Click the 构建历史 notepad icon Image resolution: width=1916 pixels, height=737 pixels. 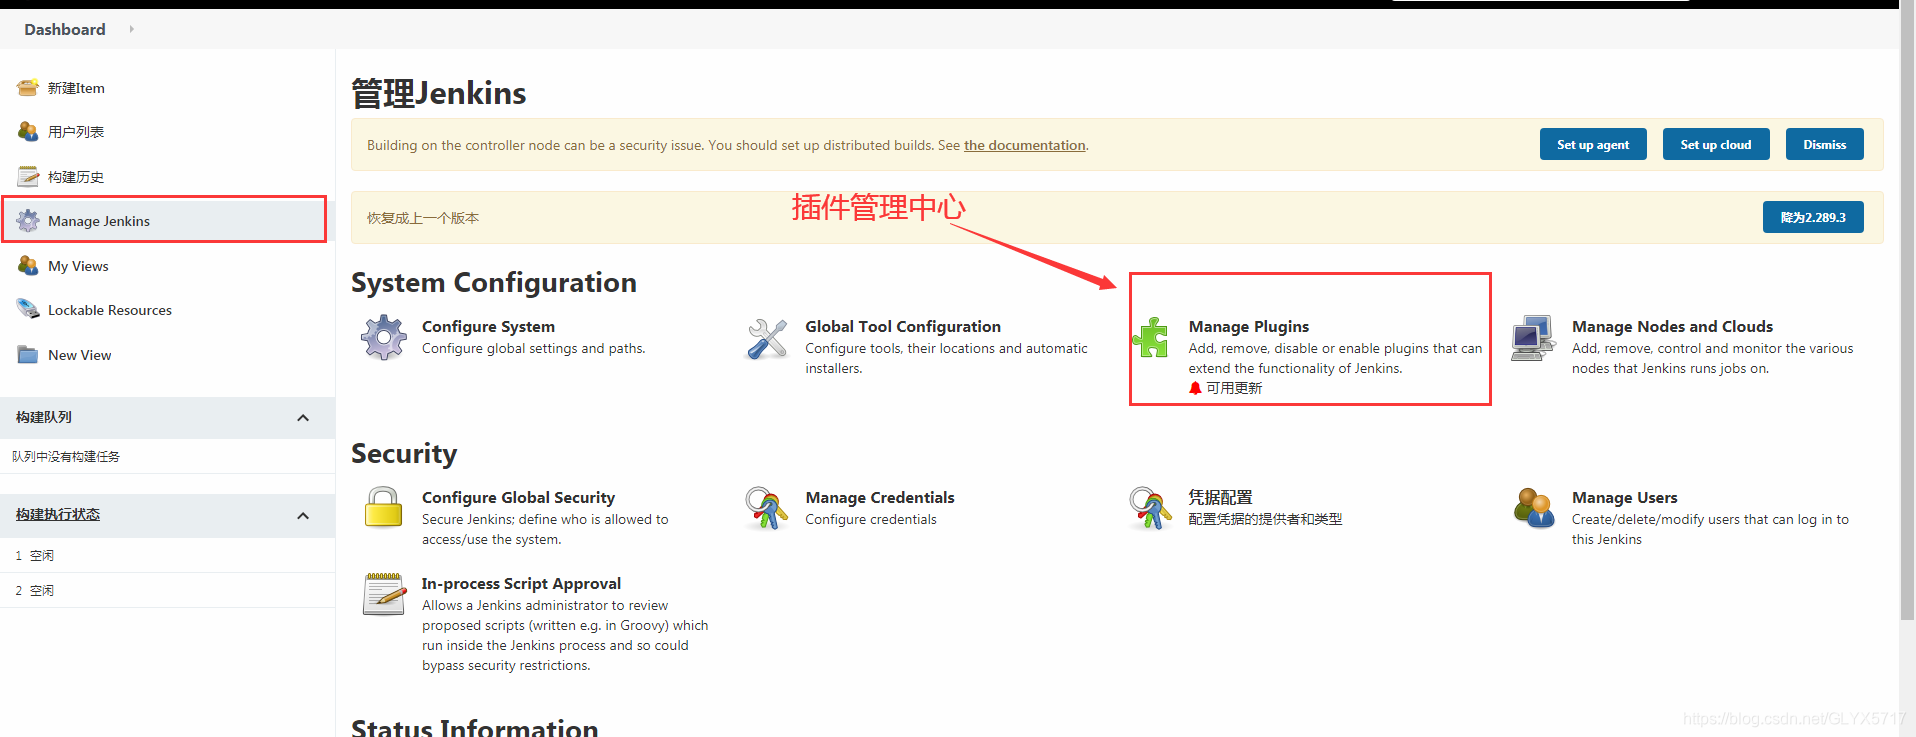(28, 177)
